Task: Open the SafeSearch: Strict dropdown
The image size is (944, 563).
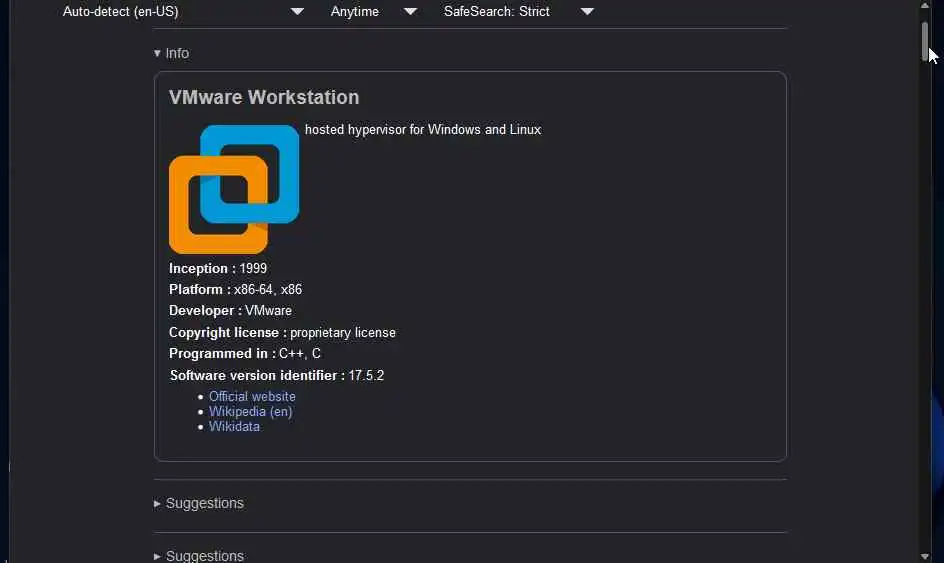Action: tap(518, 11)
